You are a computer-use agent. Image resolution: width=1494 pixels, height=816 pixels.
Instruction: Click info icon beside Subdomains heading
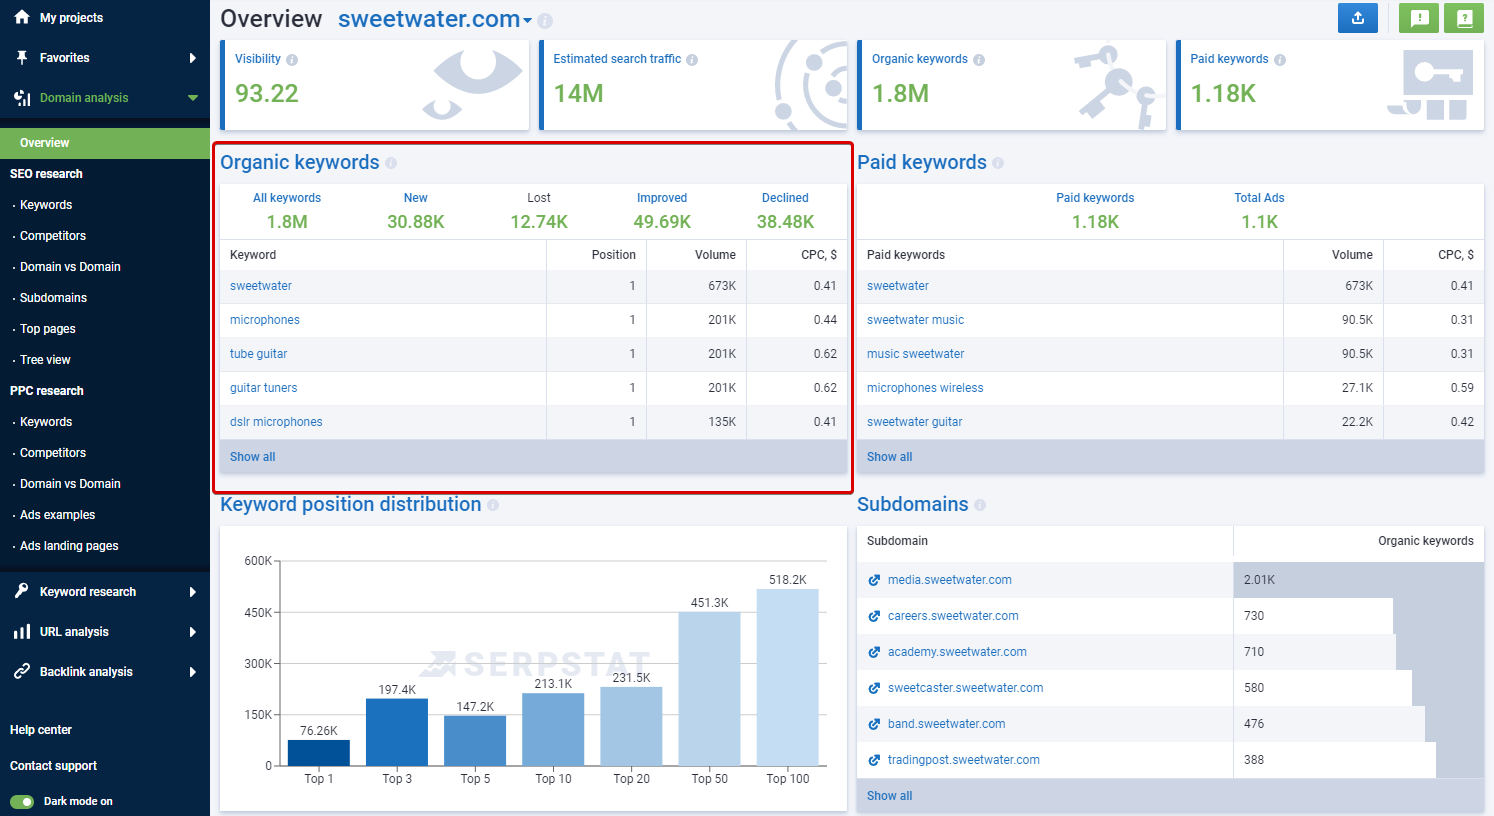pyautogui.click(x=980, y=505)
